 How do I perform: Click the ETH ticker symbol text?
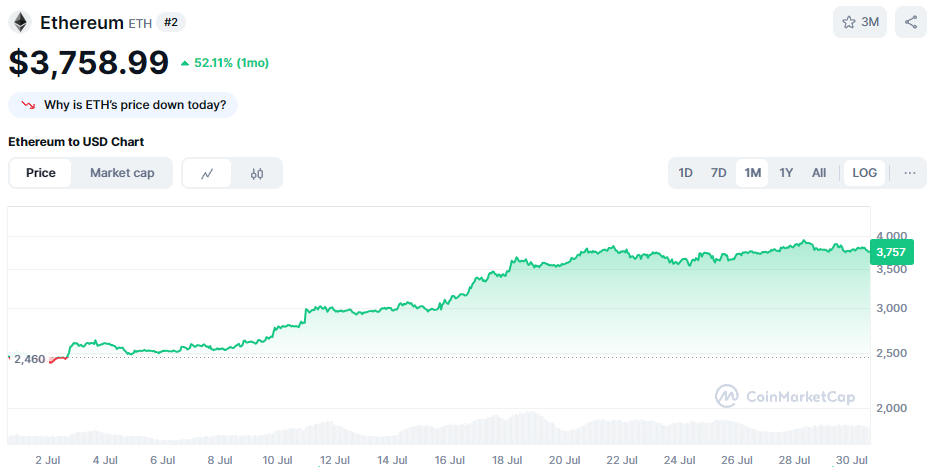click(140, 24)
